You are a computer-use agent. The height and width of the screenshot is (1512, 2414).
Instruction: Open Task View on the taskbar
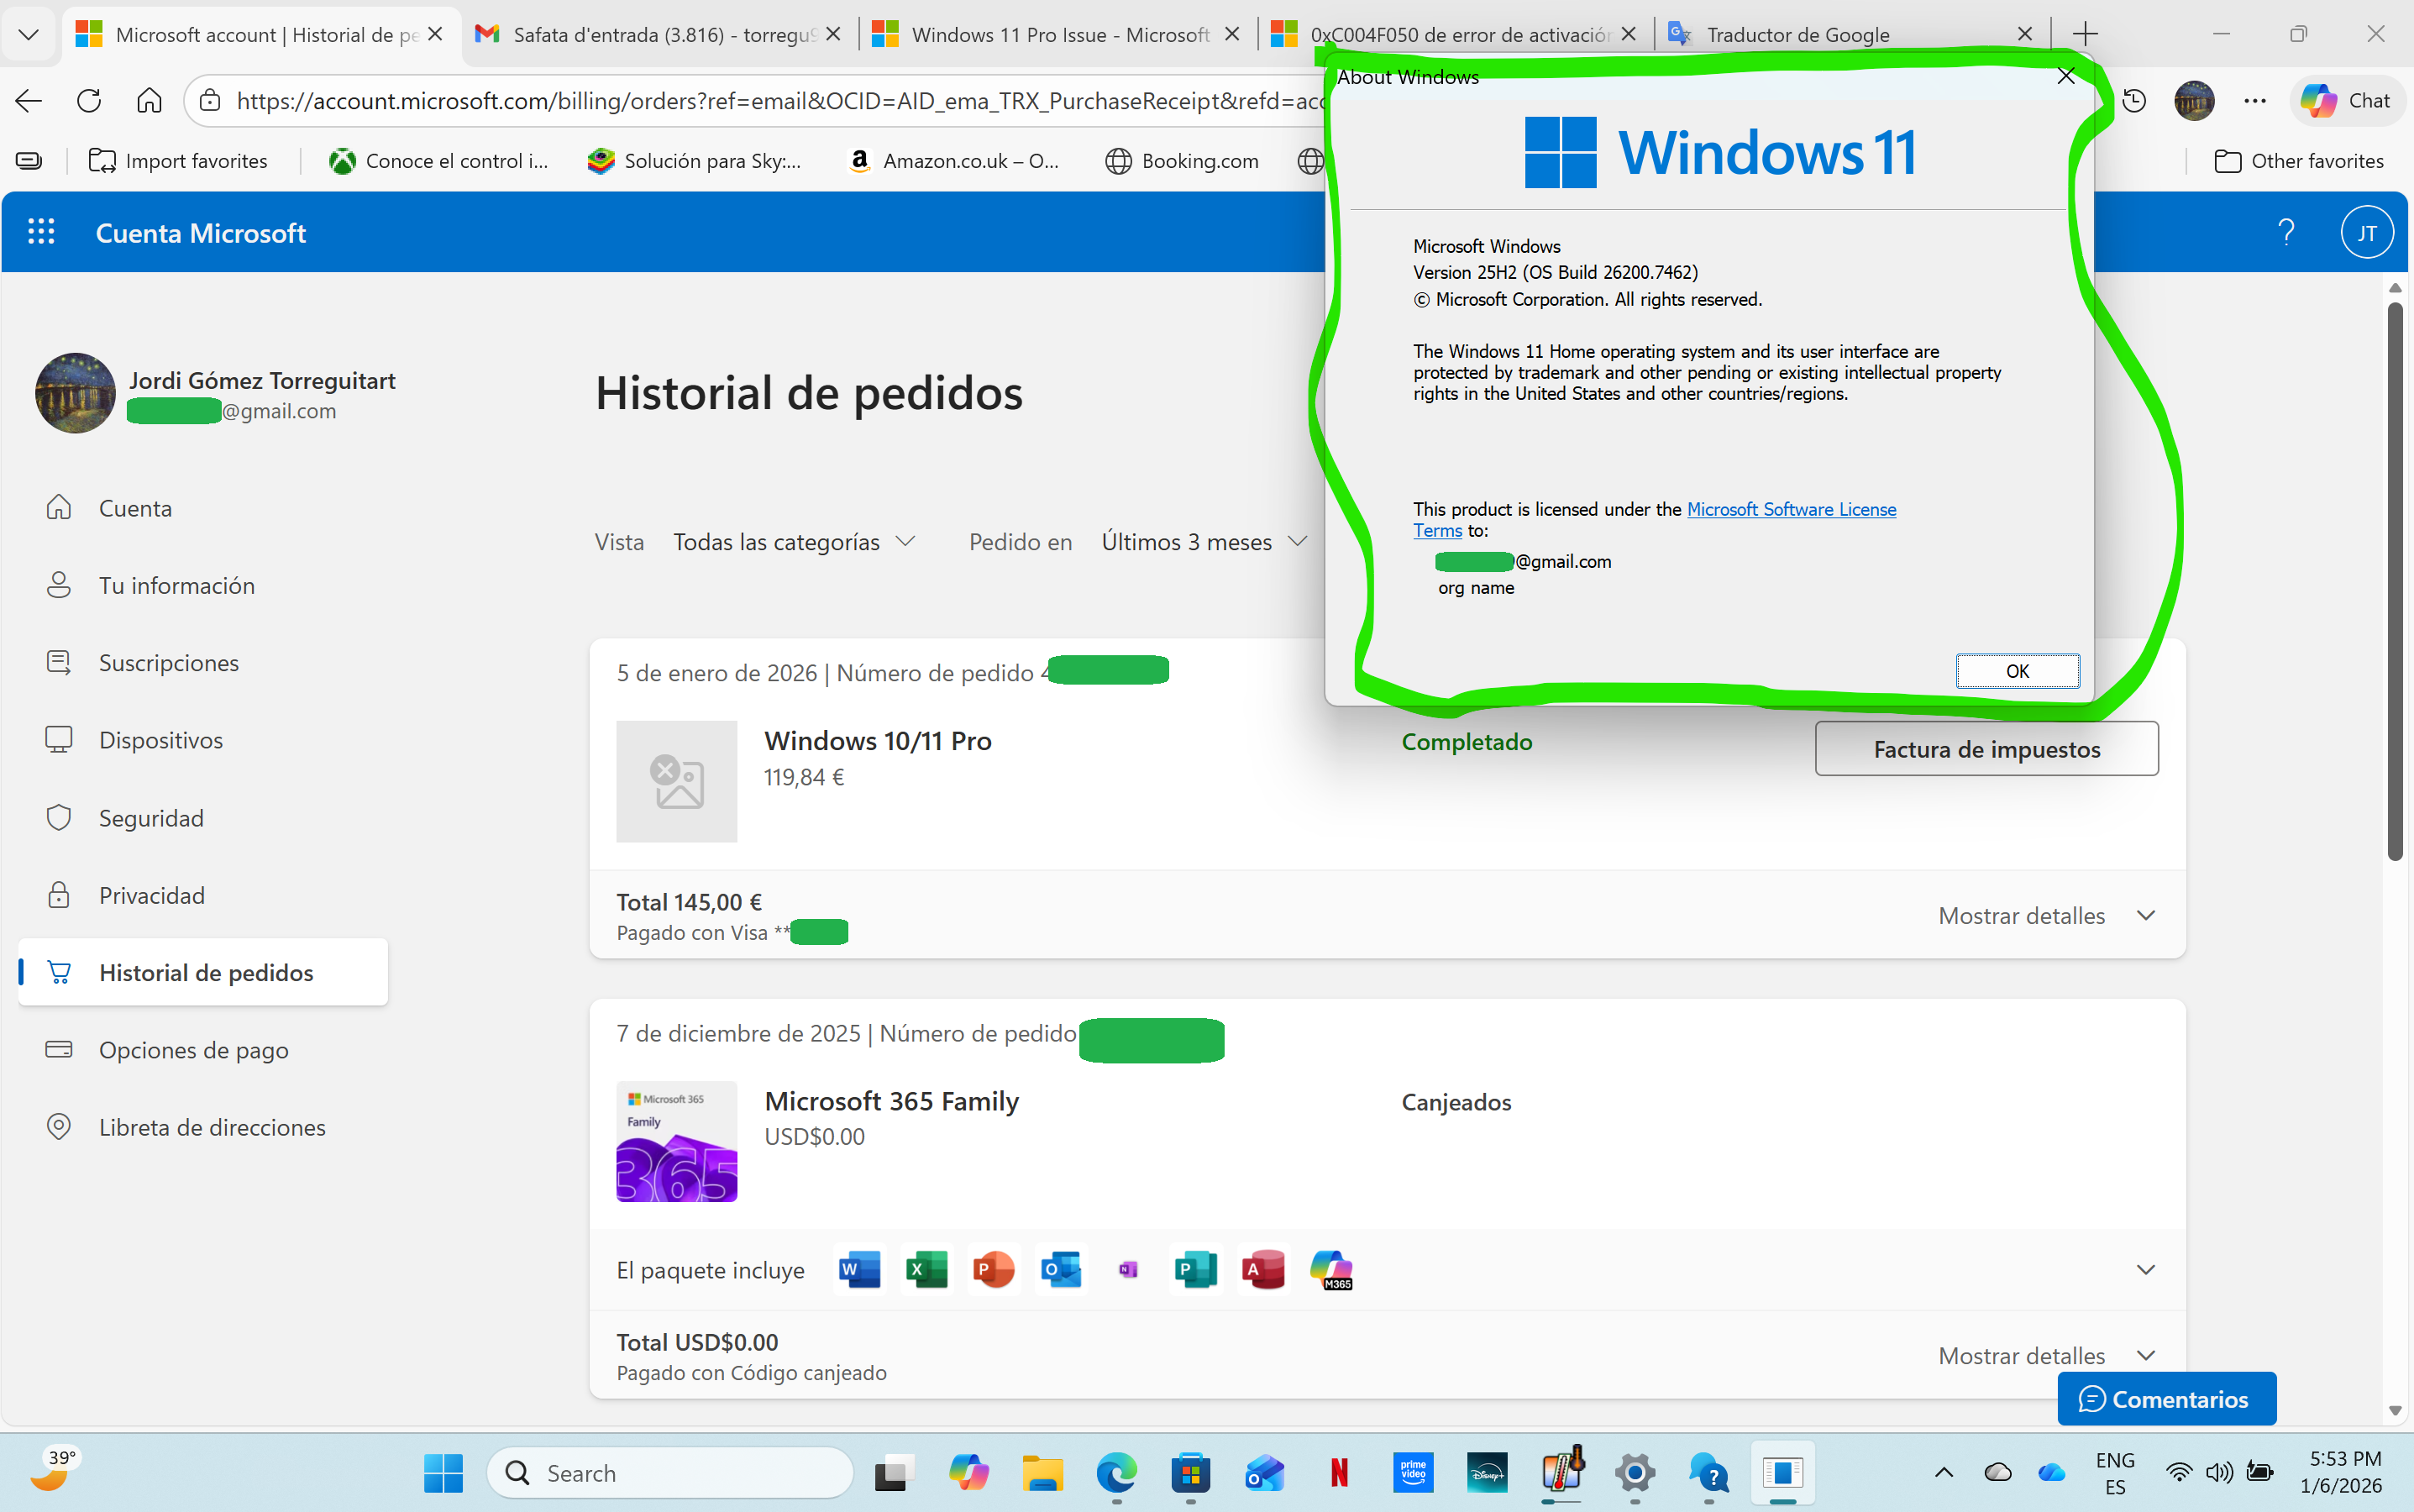pyautogui.click(x=894, y=1473)
